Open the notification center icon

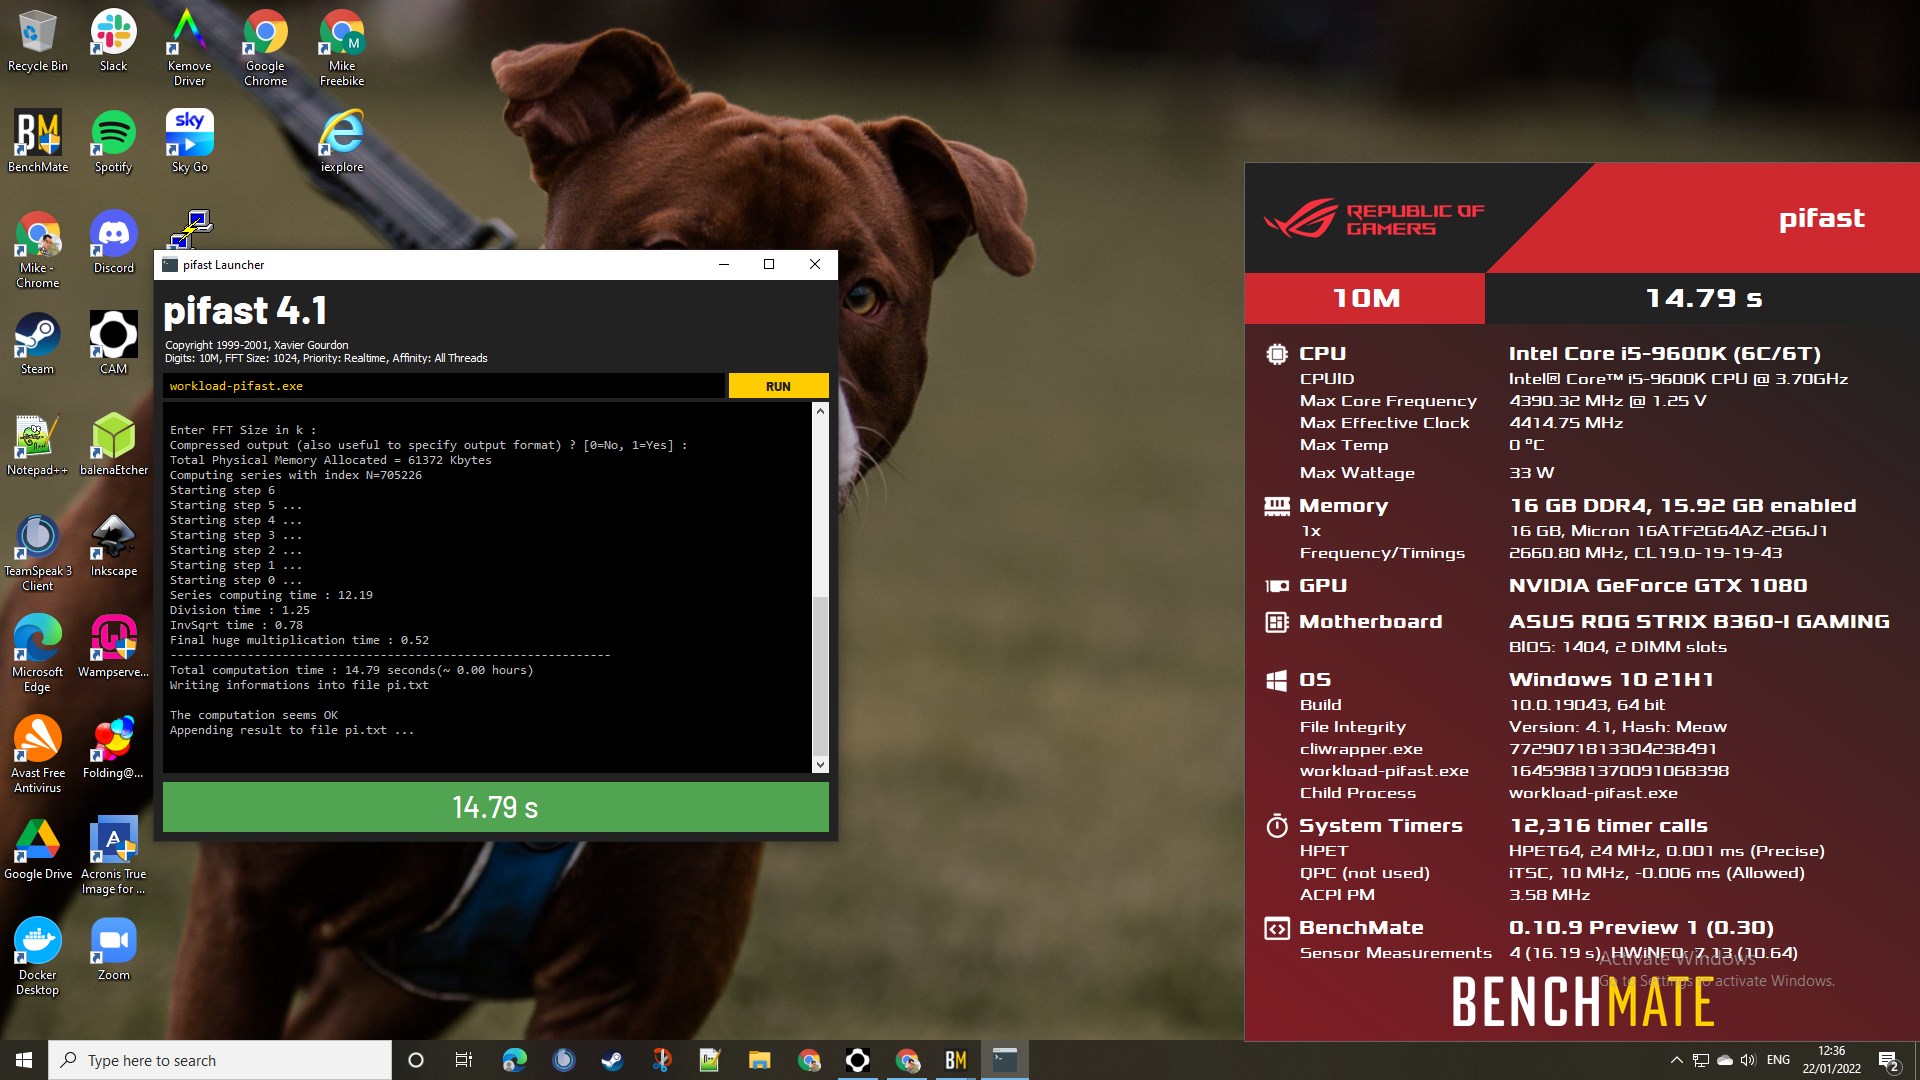(x=1888, y=1060)
